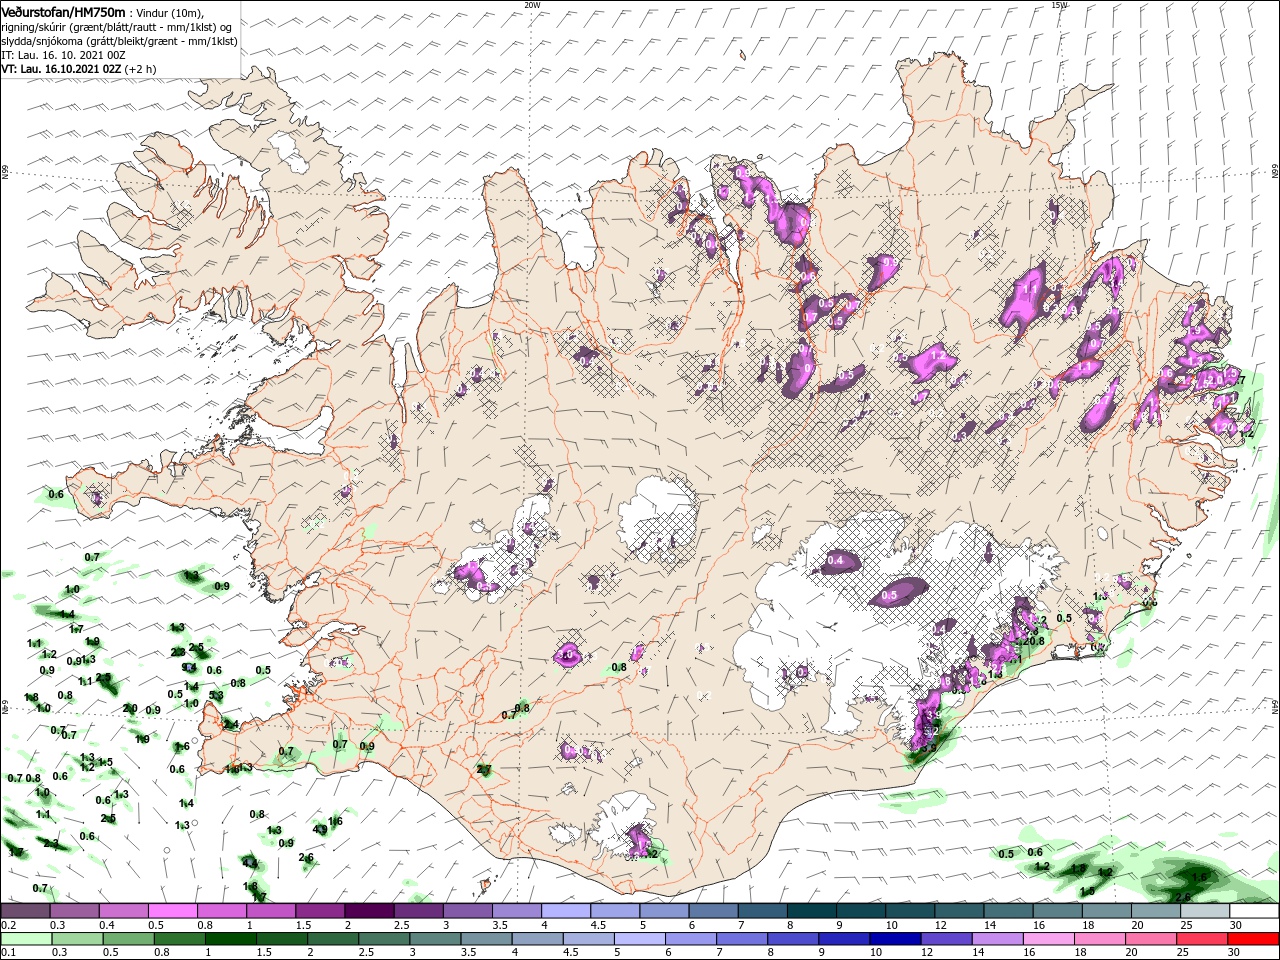Screen dimensions: 1280x960
Task: Click the darkest purple 2–2.5 swatch in snow legend
Action: (369, 911)
